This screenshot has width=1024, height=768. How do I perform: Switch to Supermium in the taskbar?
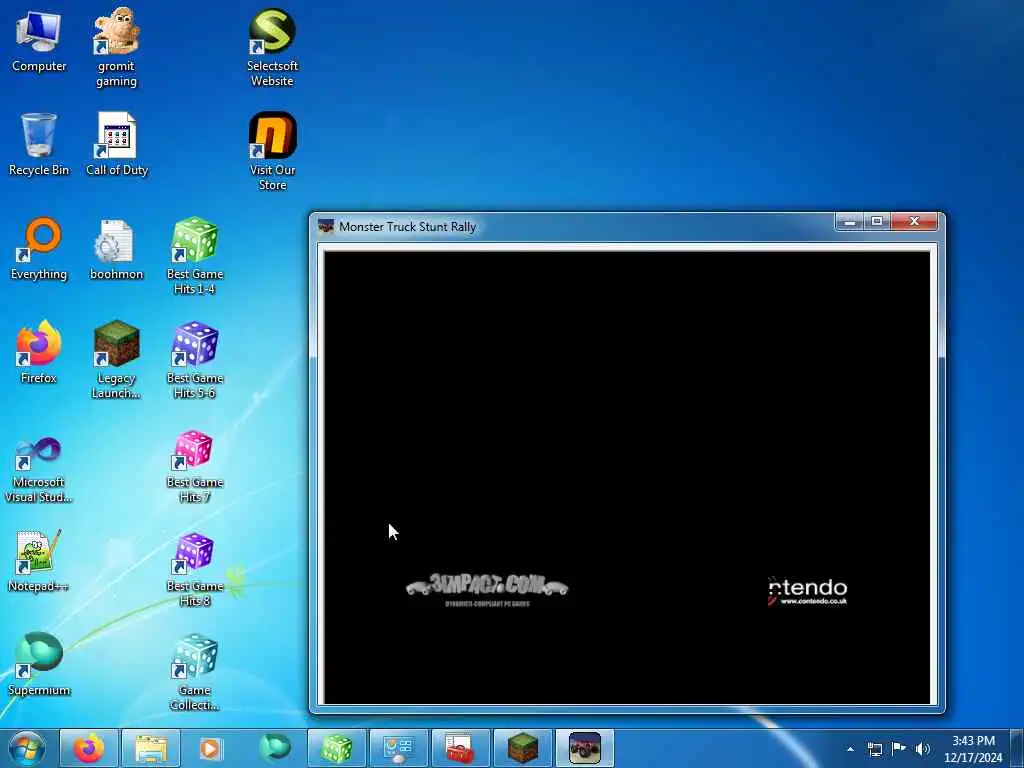point(274,748)
